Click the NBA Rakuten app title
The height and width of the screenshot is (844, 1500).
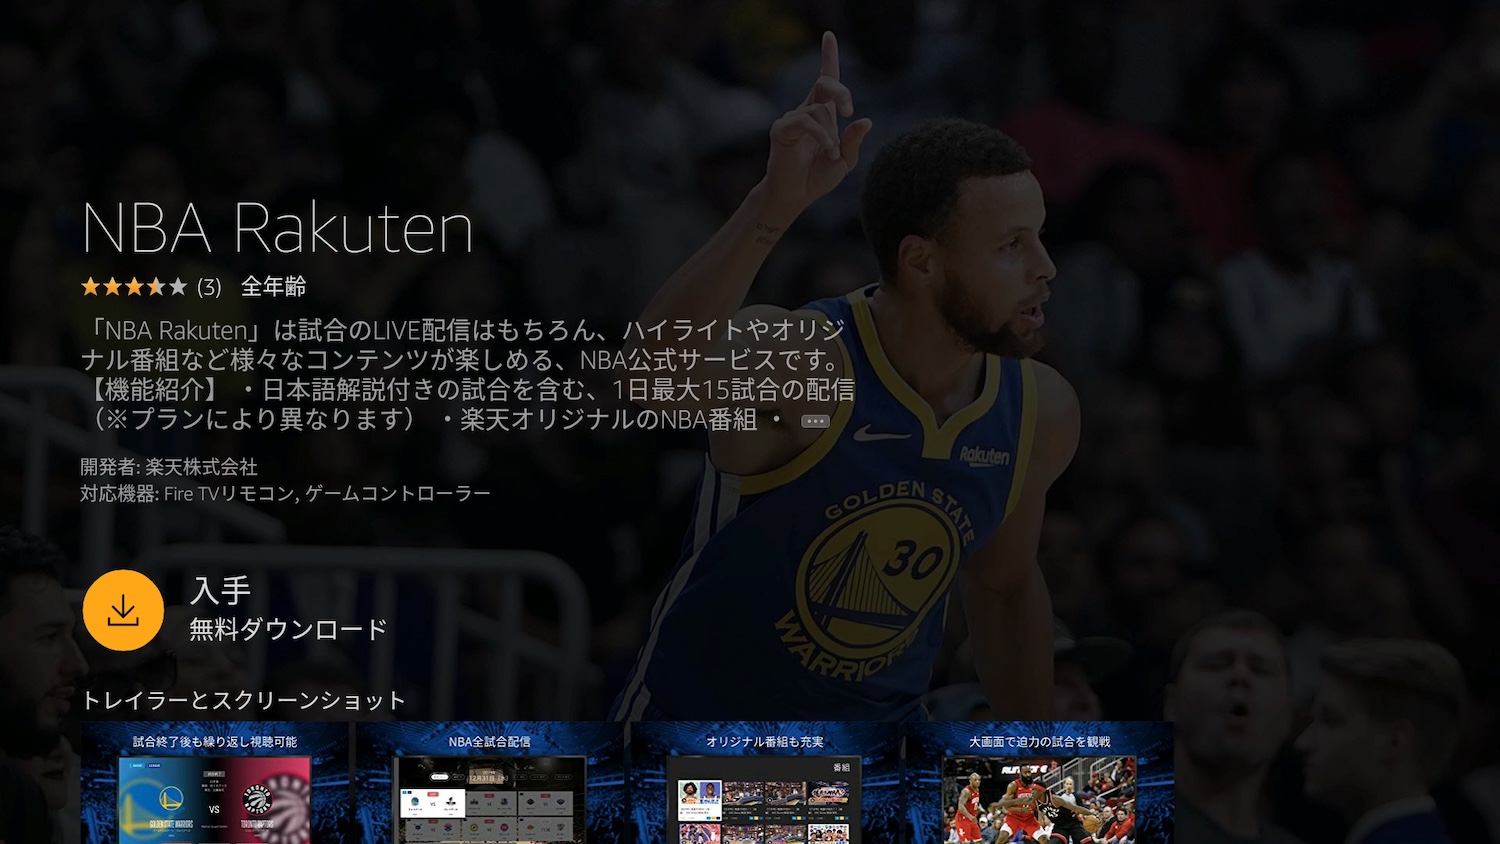277,228
